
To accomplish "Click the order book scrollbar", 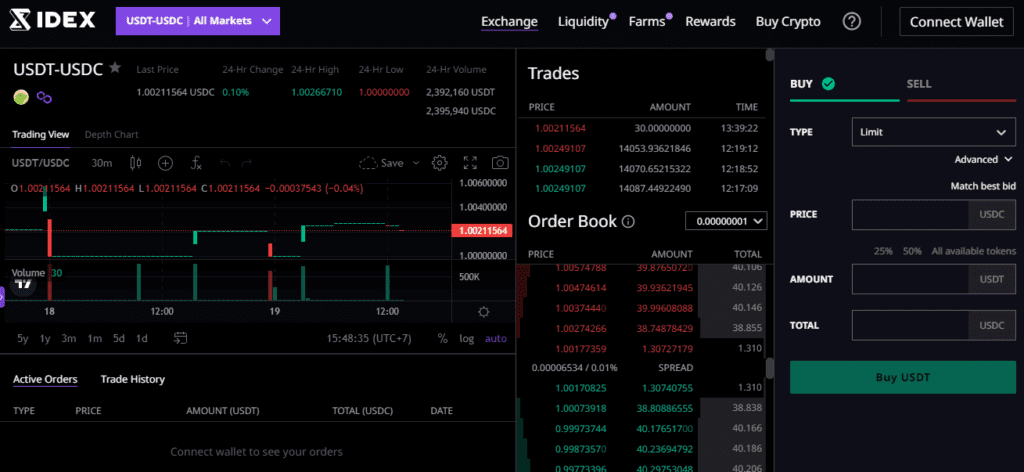I will coord(770,369).
